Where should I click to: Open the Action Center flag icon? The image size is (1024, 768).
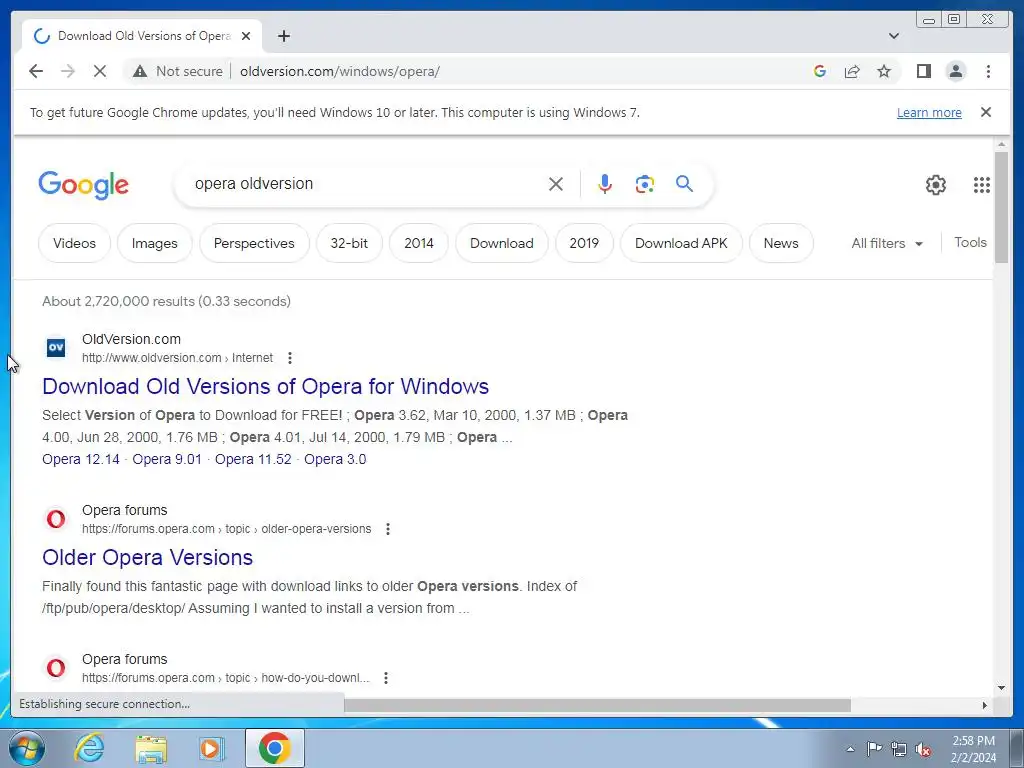point(874,749)
